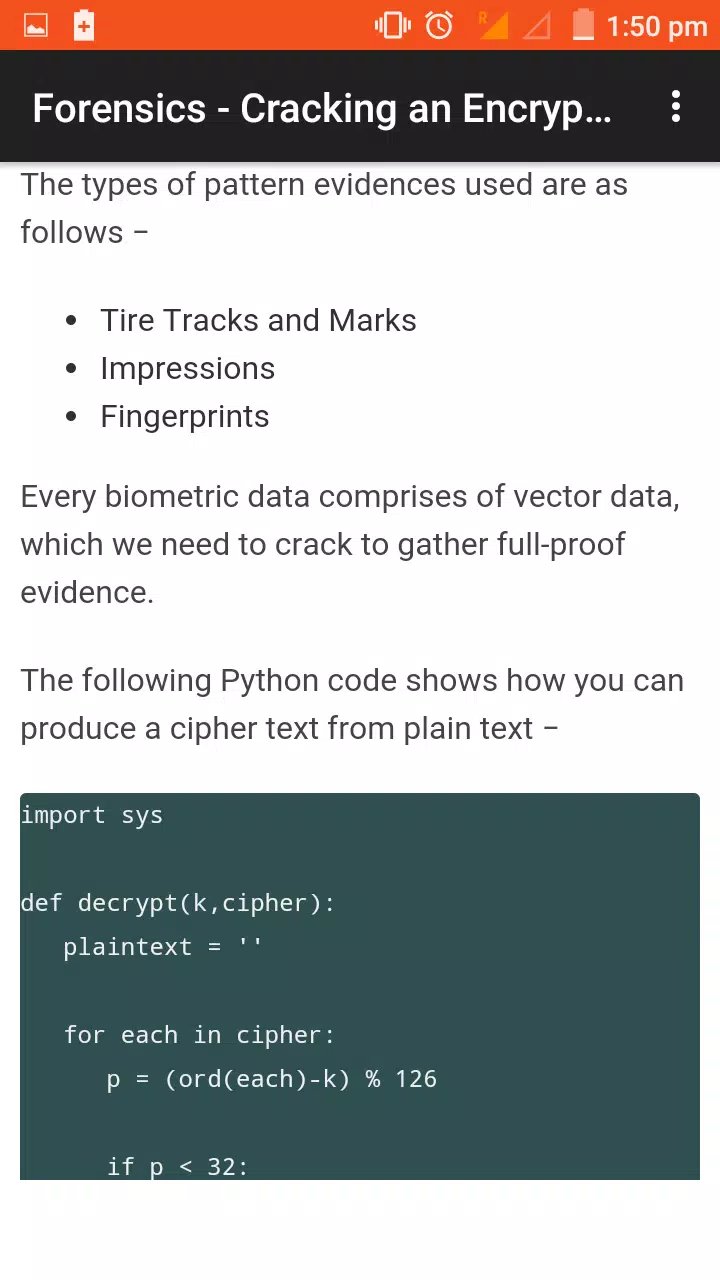This screenshot has width=720, height=1280.
Task: Tap the Forensics page title
Action: [x=322, y=108]
